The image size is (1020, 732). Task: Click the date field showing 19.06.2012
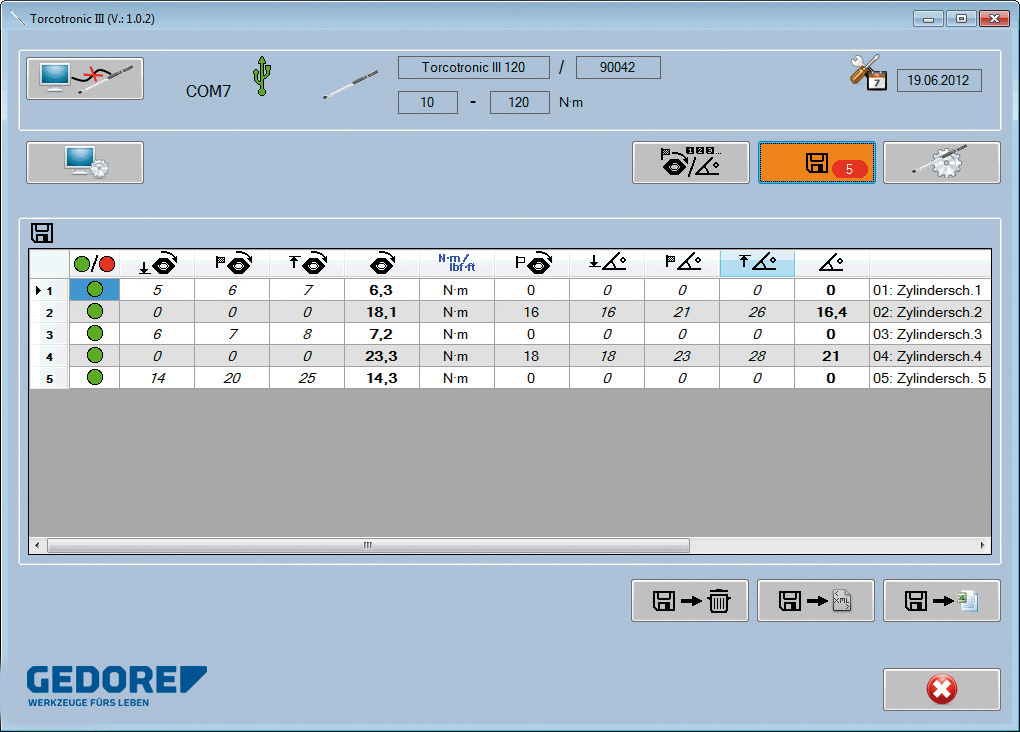(938, 81)
